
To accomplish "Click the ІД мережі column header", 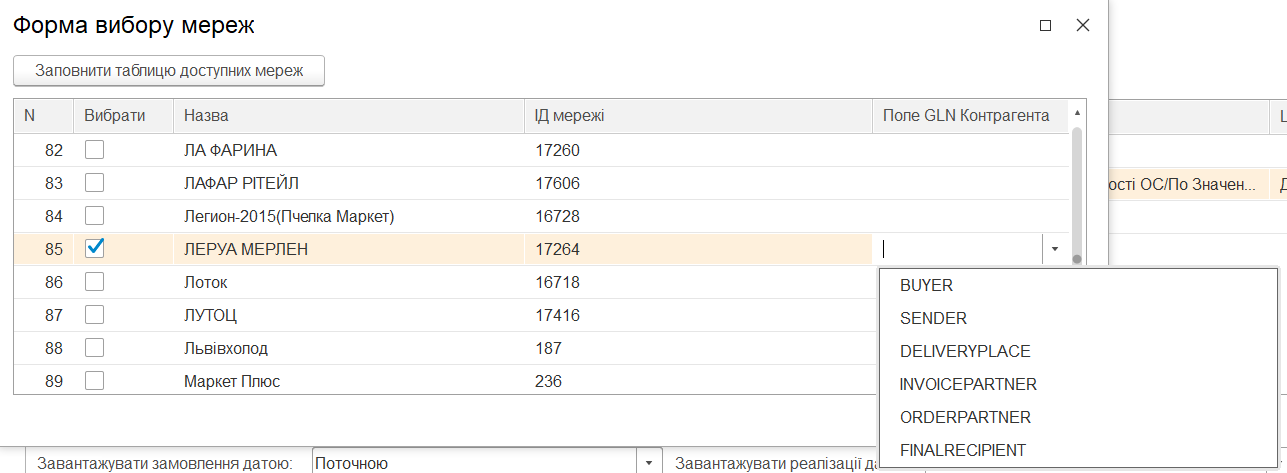I will pos(698,116).
